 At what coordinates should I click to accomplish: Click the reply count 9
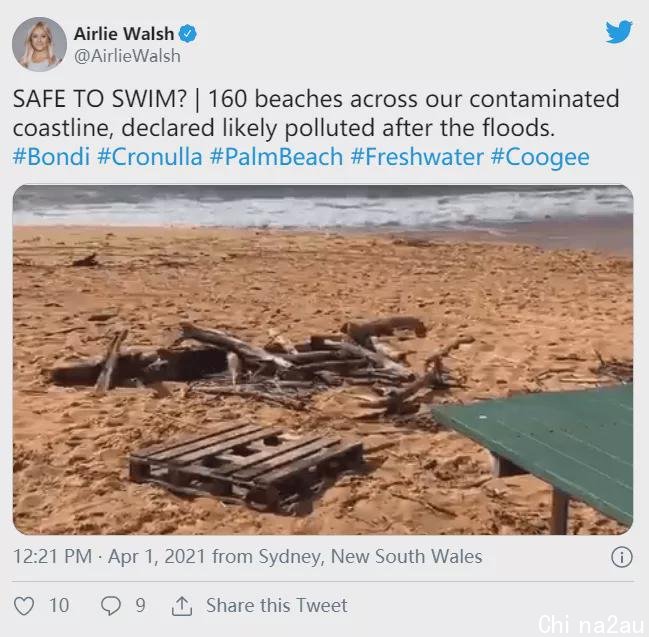click(140, 606)
